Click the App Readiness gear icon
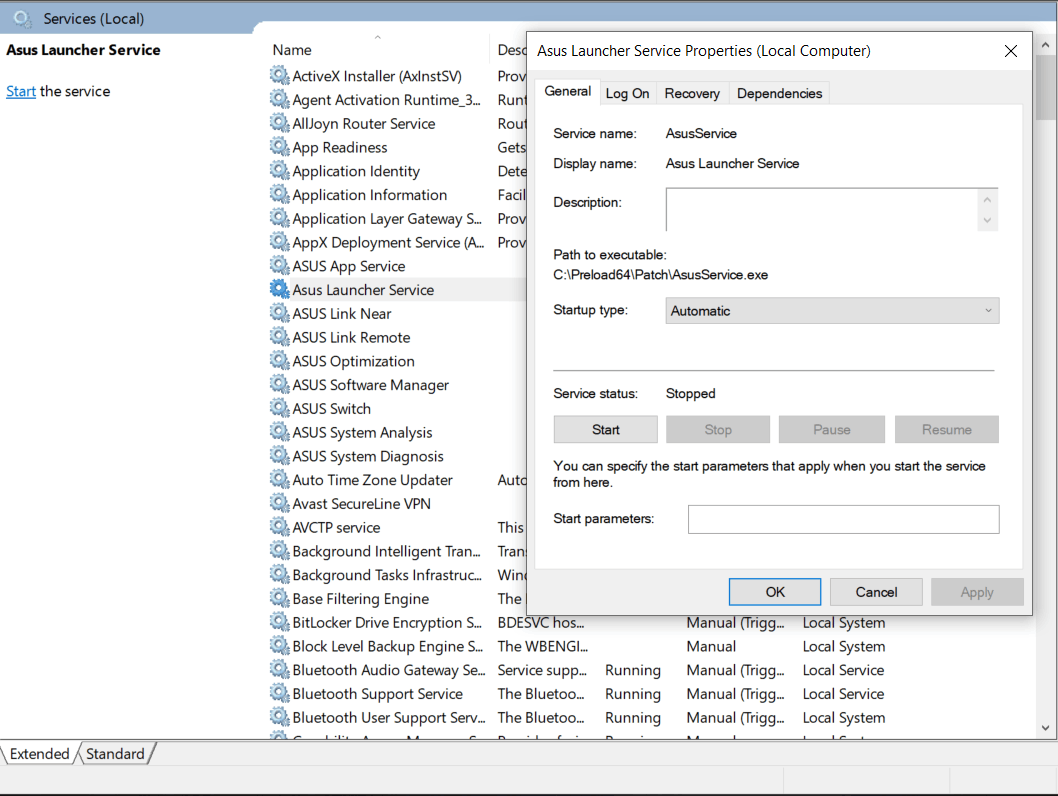The width and height of the screenshot is (1058, 796). 279,146
